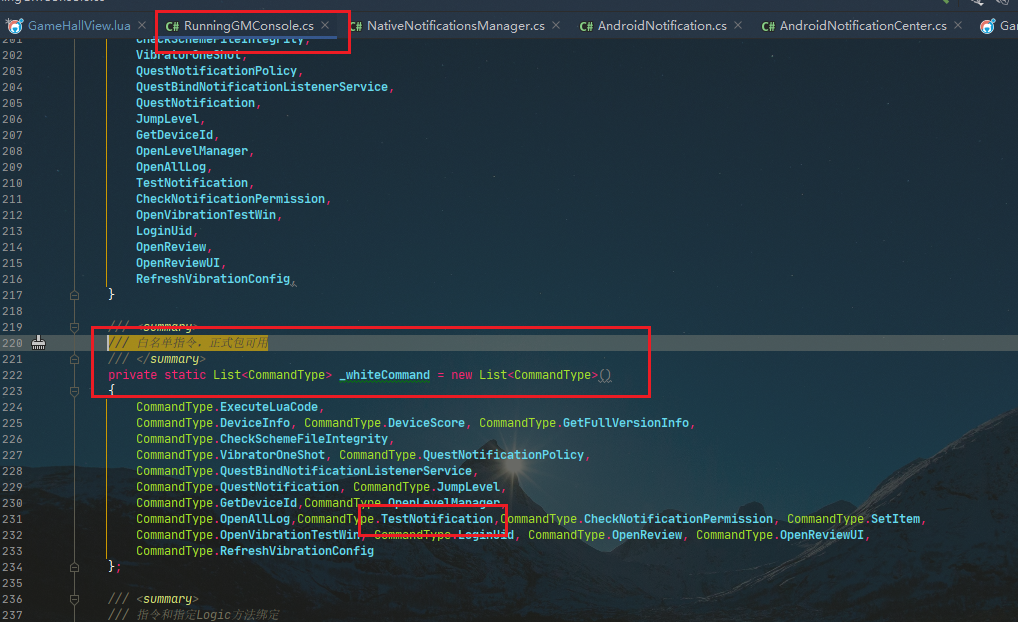The height and width of the screenshot is (622, 1018).
Task: Click RefreshVibrationConfig on line 216
Action: coord(213,279)
